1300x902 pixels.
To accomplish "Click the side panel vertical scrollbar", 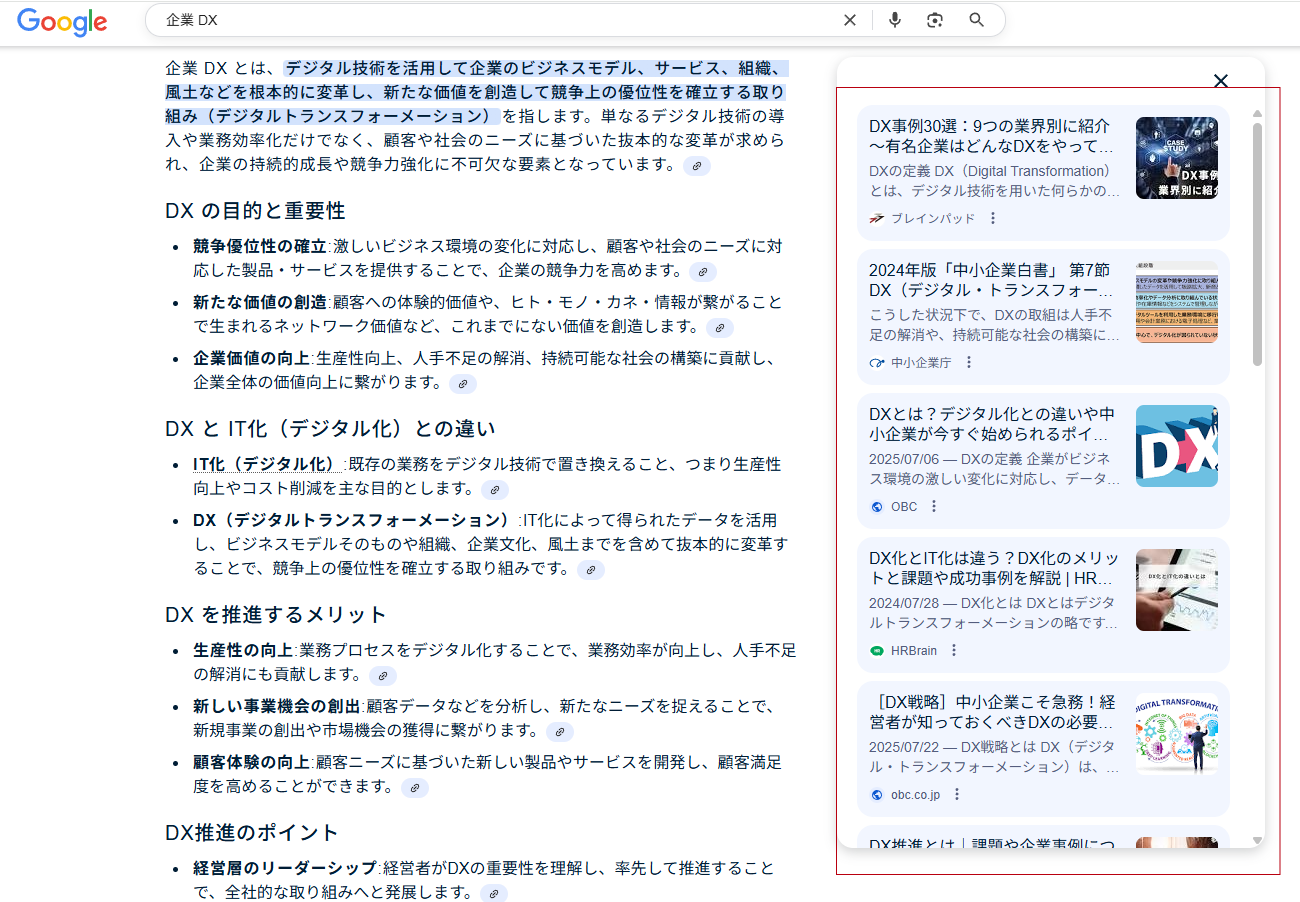I will (1257, 245).
